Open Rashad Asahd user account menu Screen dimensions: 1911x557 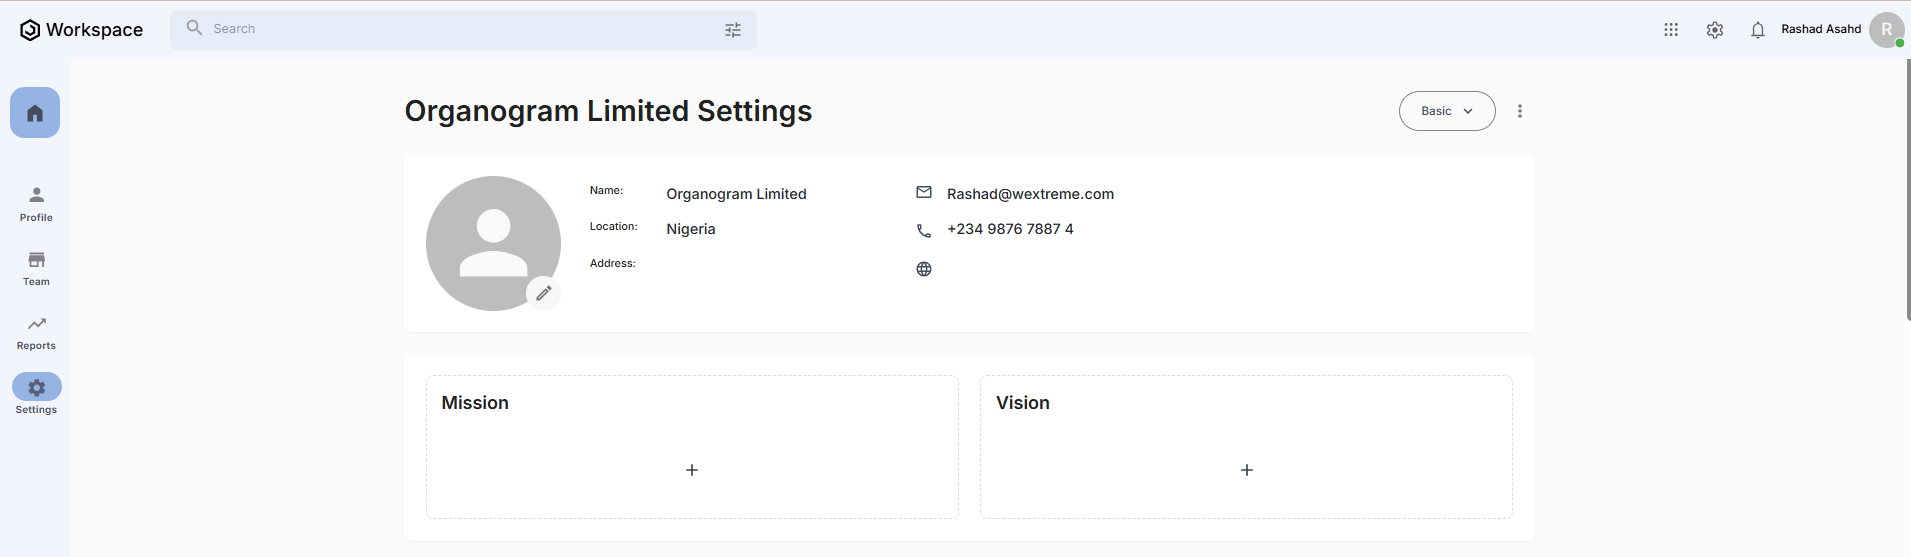click(1885, 30)
